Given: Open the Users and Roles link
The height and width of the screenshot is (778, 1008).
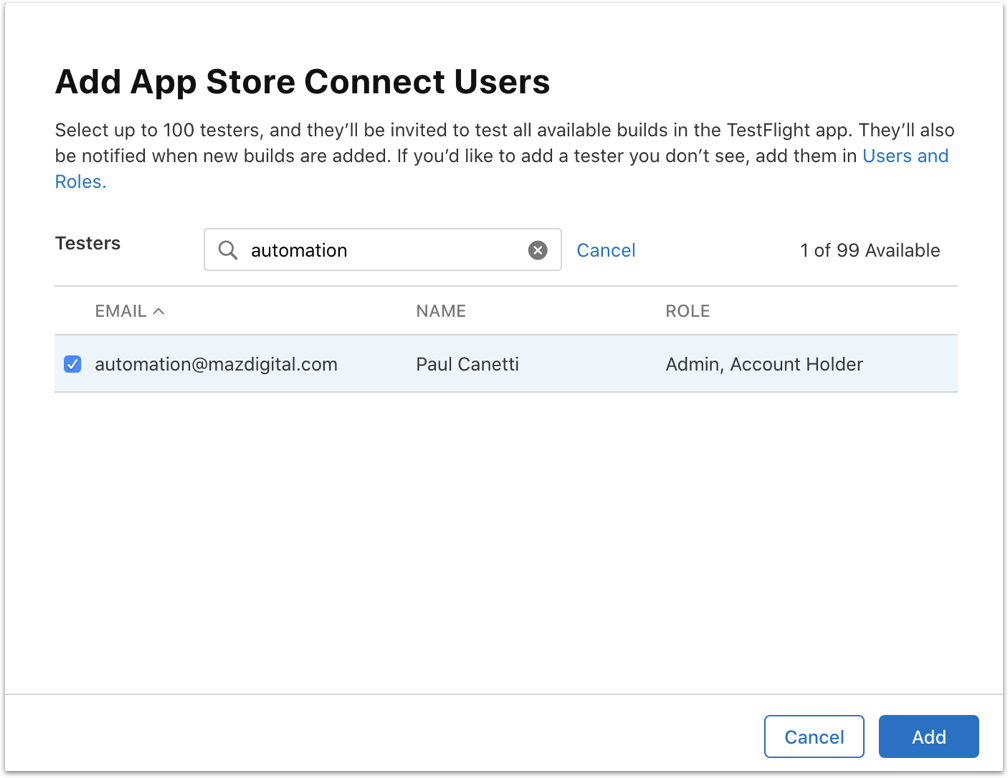Looking at the screenshot, I should point(905,156).
